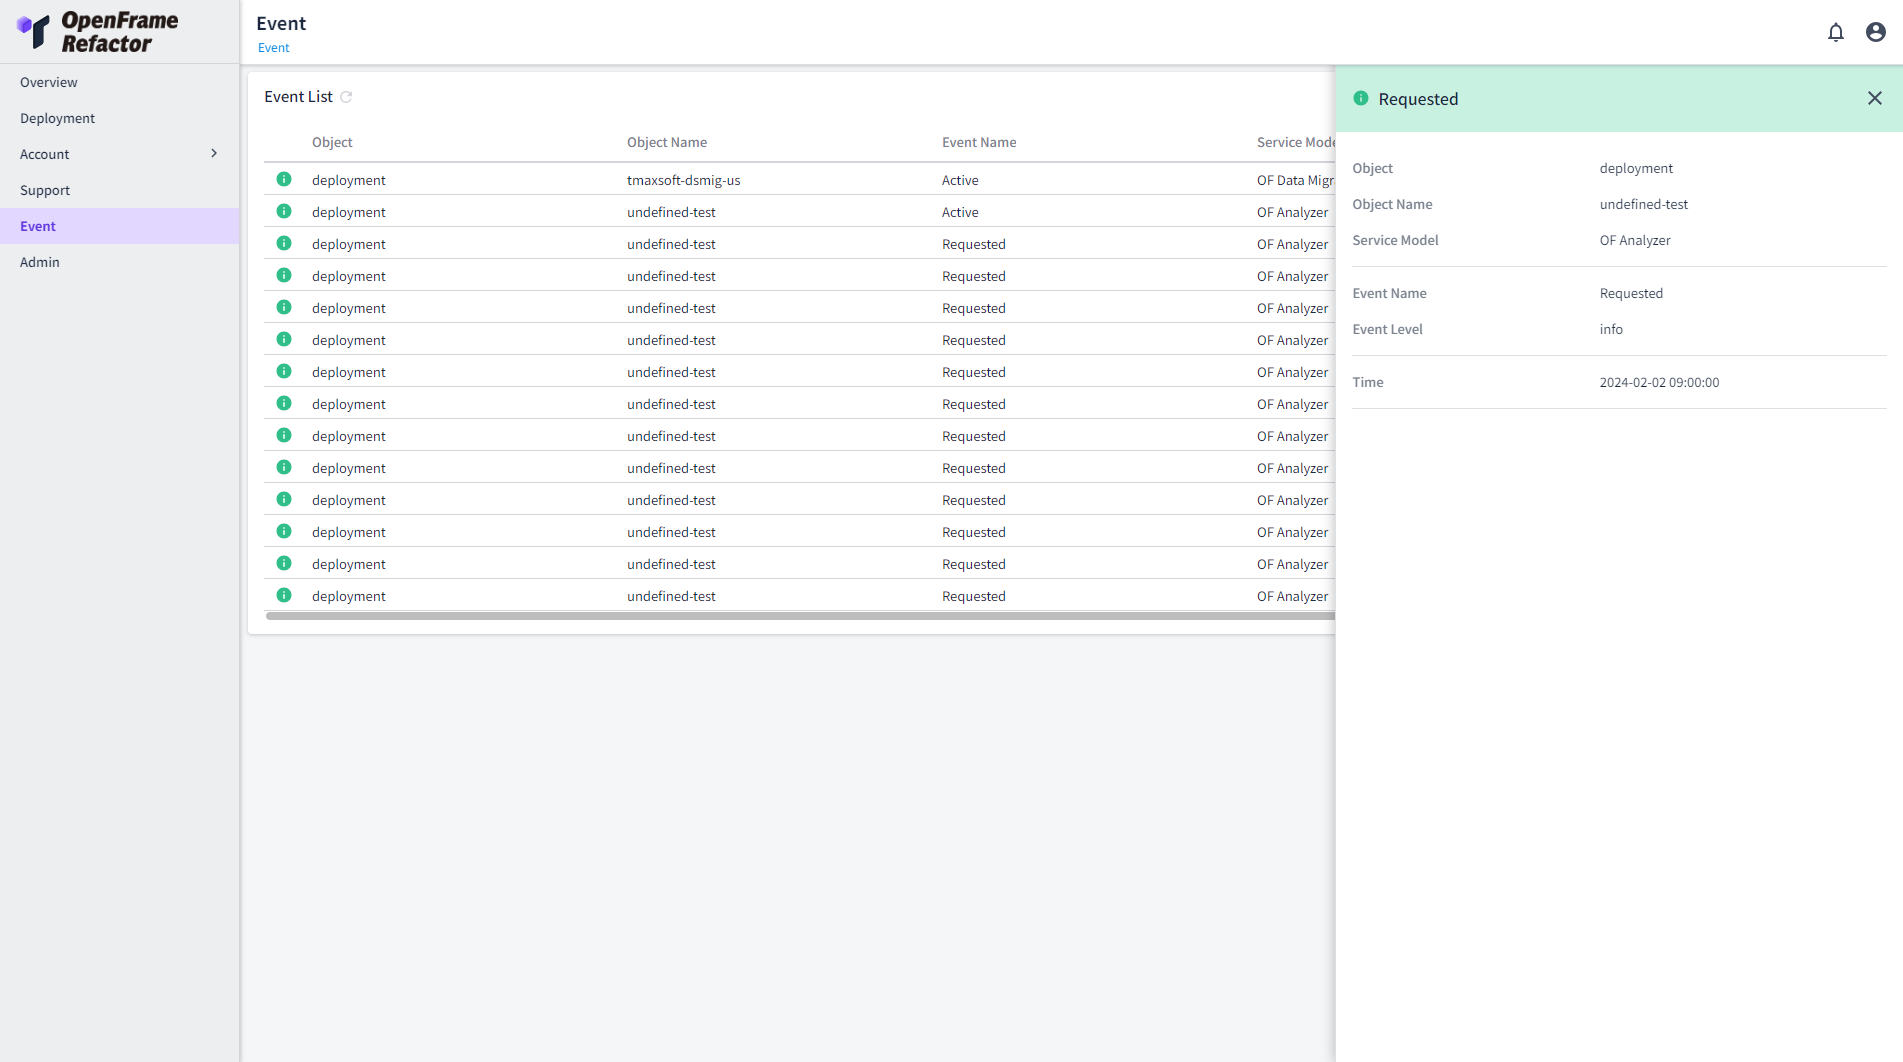Image resolution: width=1903 pixels, height=1062 pixels.
Task: Sort by Object Name column header
Action: pyautogui.click(x=667, y=142)
